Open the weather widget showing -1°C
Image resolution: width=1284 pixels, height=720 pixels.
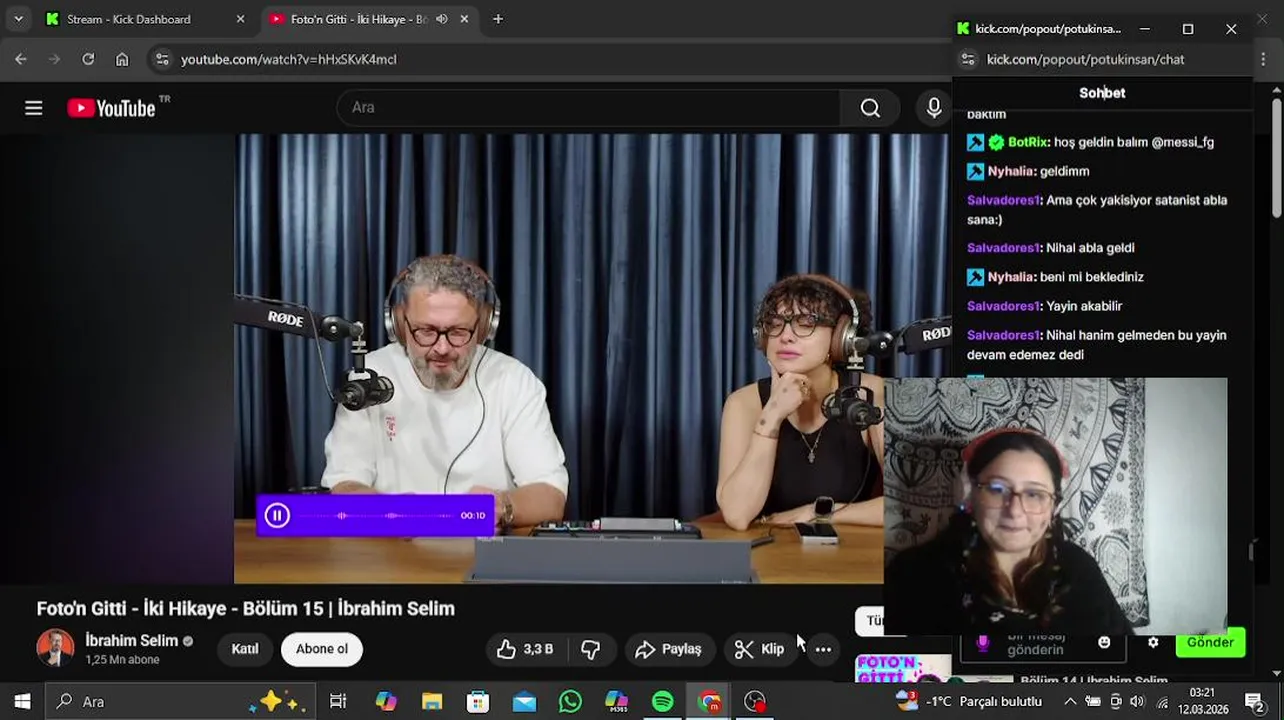click(968, 701)
